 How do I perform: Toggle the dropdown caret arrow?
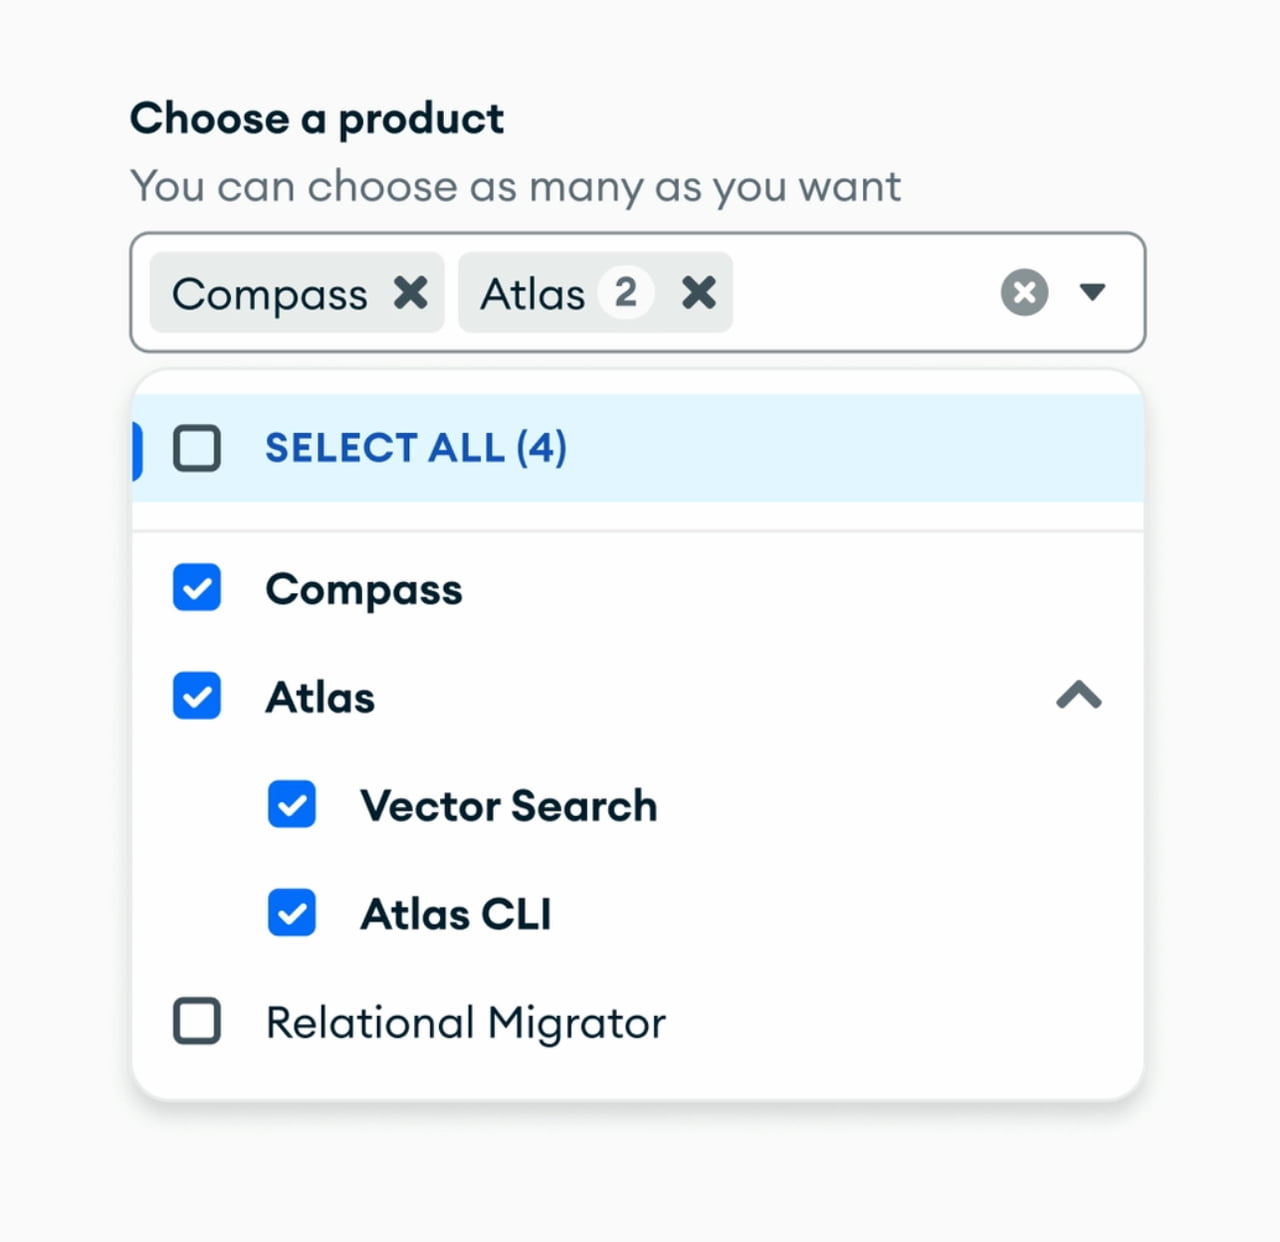1093,292
